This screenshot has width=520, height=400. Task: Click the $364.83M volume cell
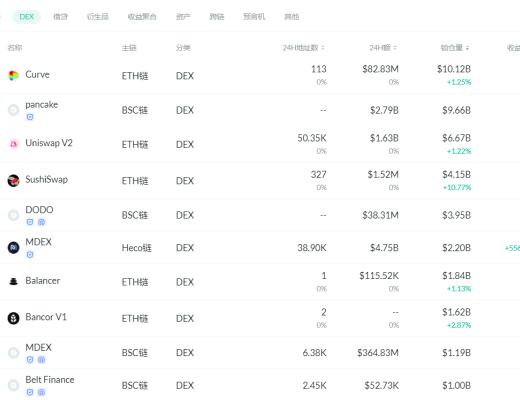tap(378, 353)
